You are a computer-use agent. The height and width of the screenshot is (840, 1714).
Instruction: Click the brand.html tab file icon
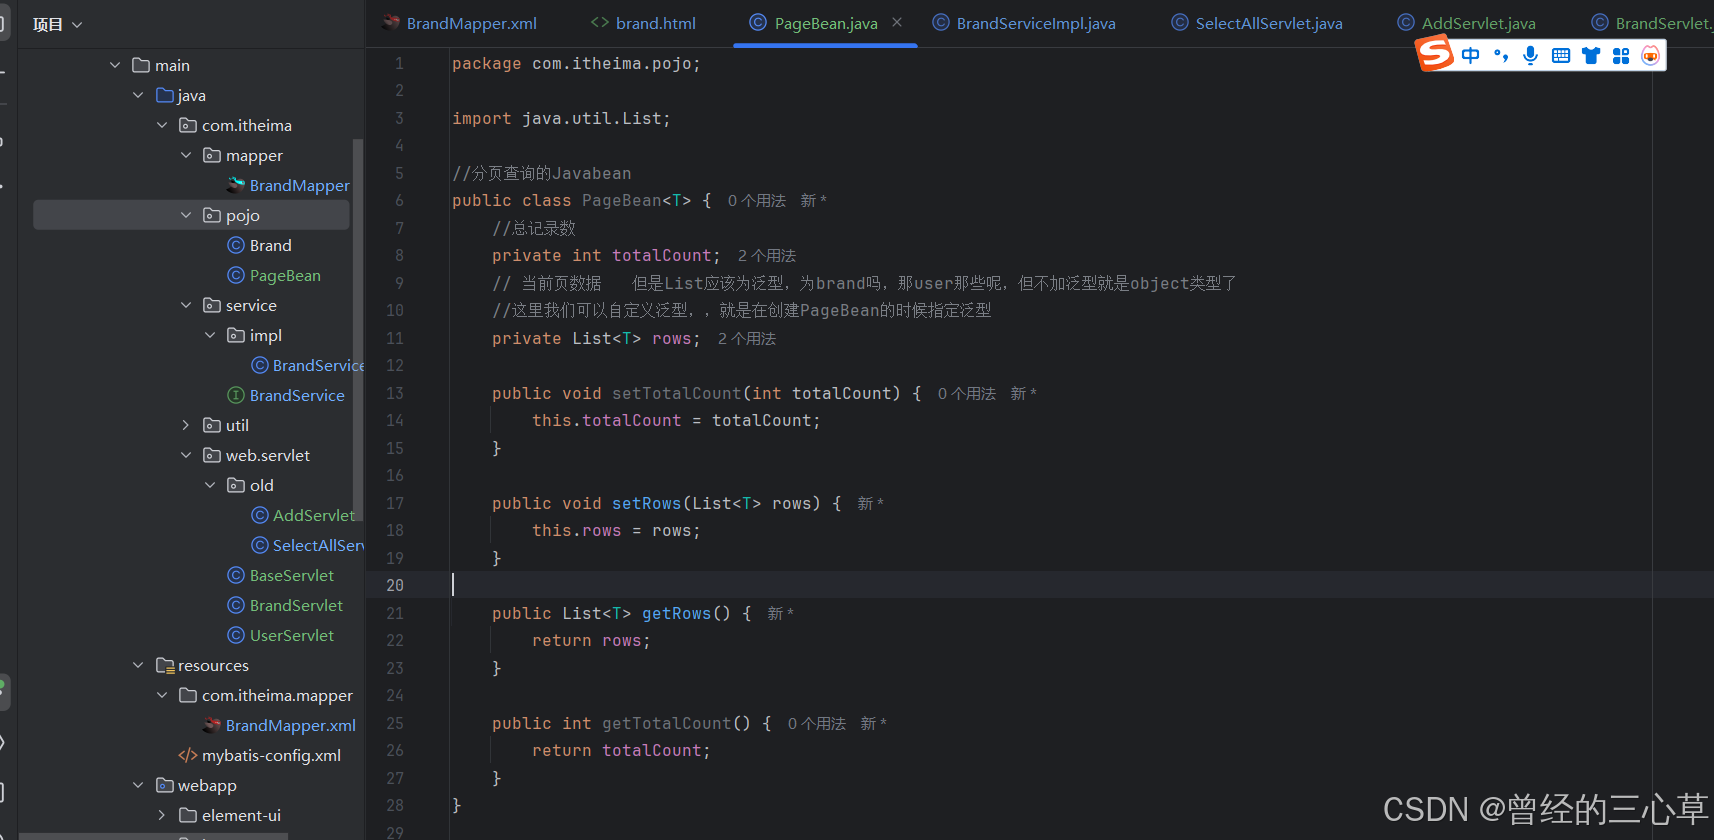pos(600,23)
